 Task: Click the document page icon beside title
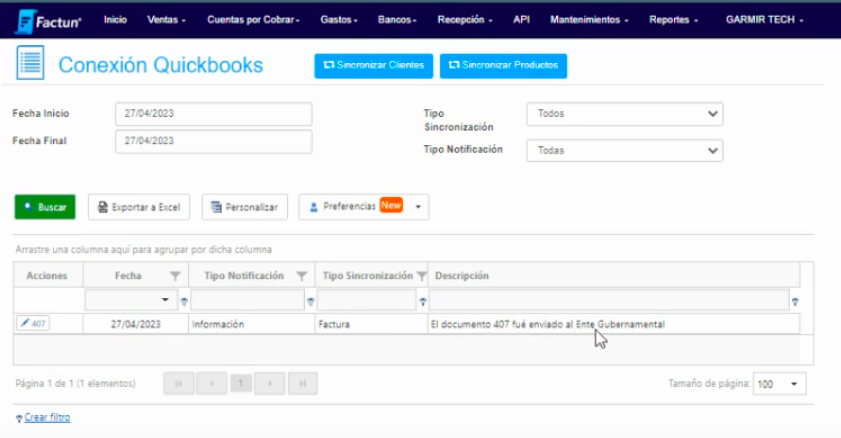(x=30, y=63)
